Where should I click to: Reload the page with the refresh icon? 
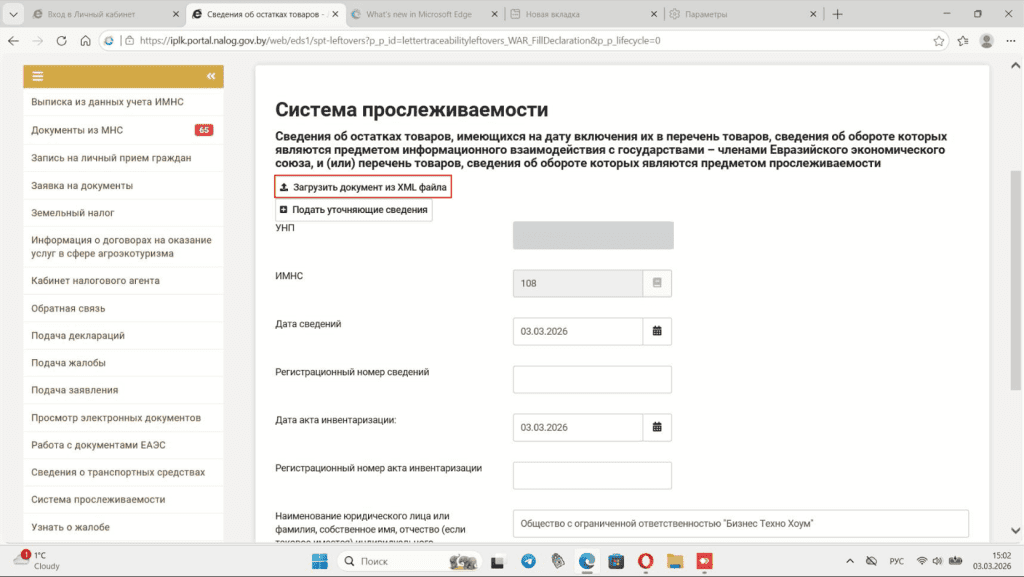point(62,41)
